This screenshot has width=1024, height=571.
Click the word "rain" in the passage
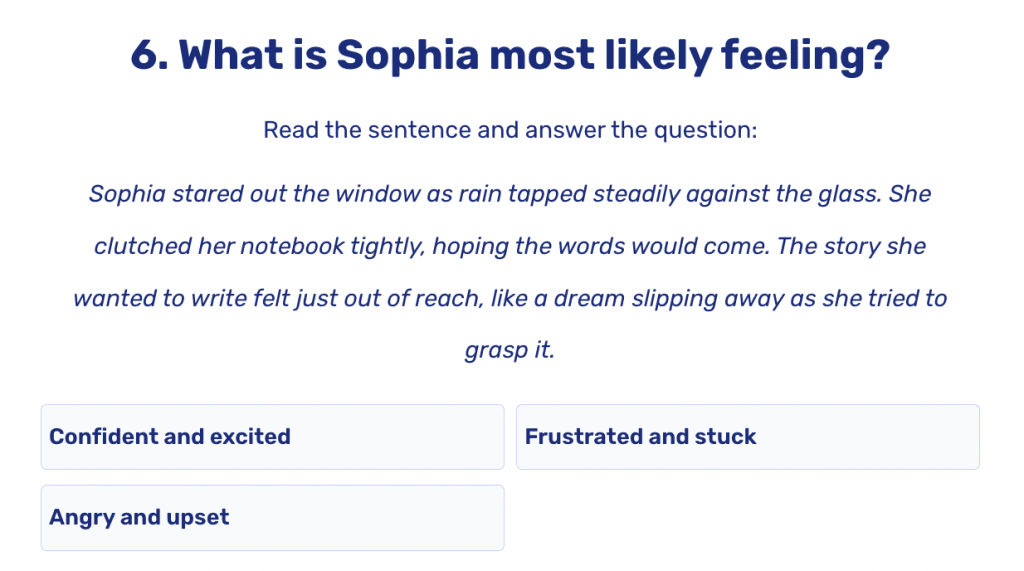click(x=480, y=193)
